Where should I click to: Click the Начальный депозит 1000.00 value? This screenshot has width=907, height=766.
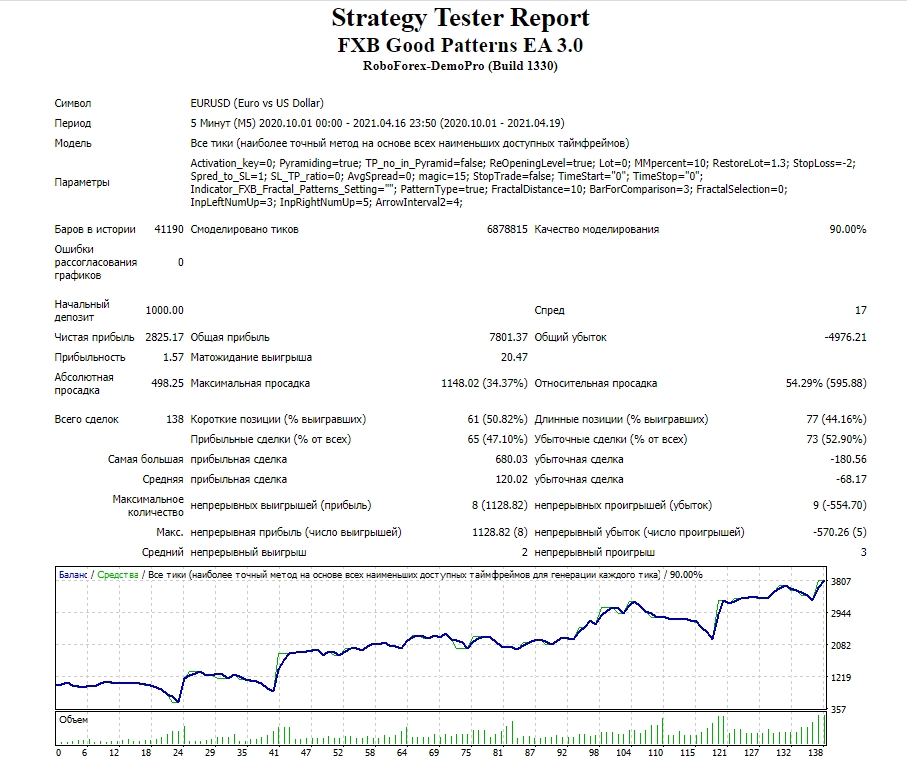click(x=164, y=311)
